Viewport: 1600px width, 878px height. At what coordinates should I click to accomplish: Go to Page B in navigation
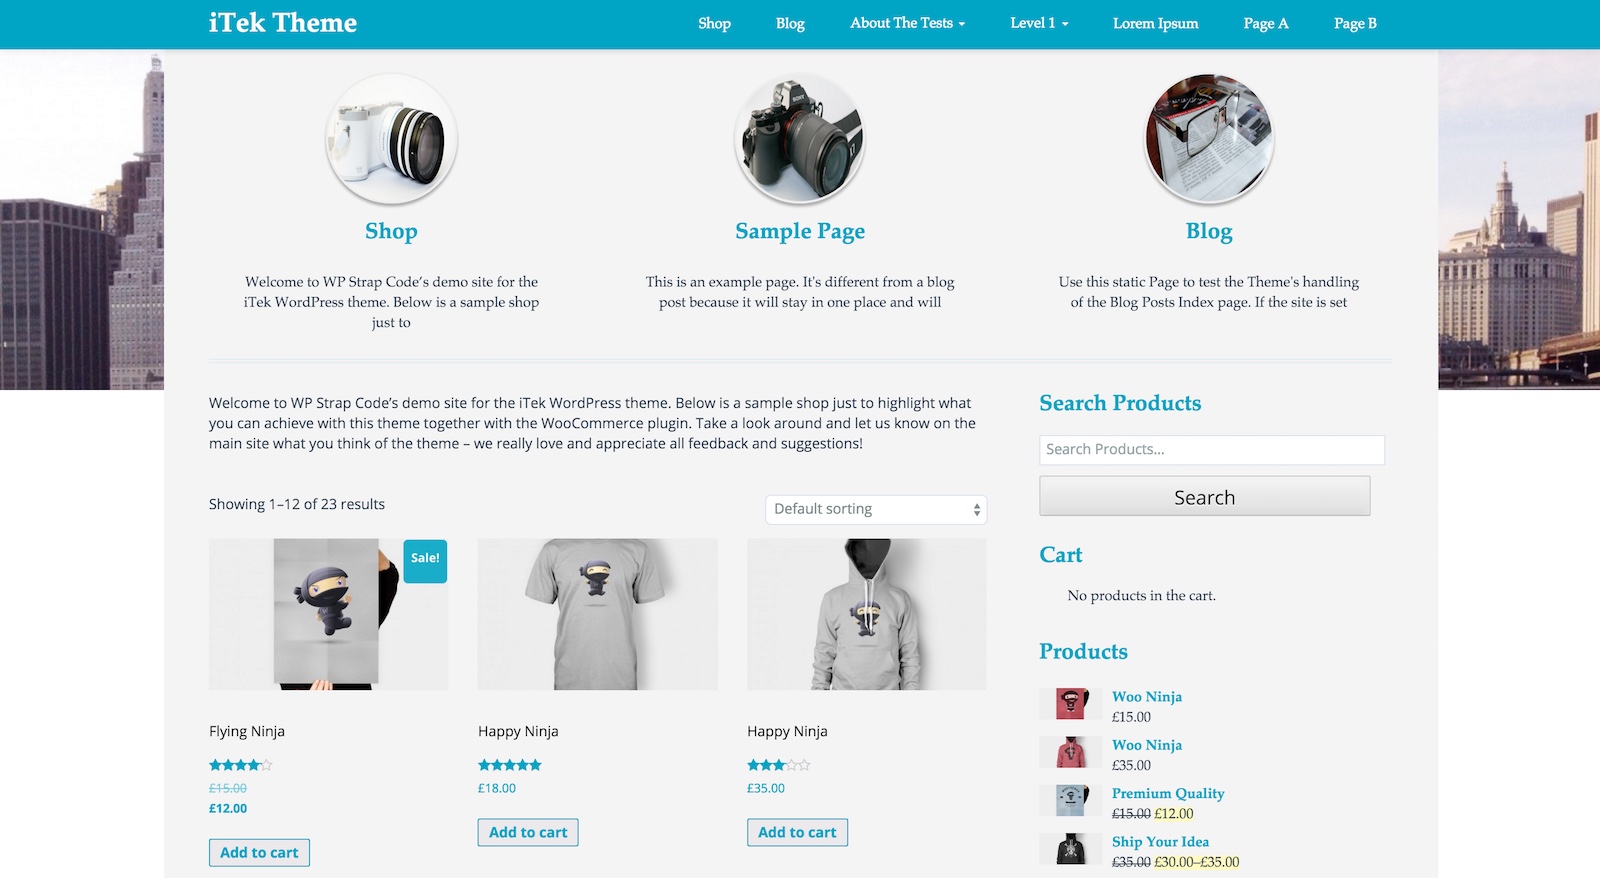pyautogui.click(x=1355, y=23)
